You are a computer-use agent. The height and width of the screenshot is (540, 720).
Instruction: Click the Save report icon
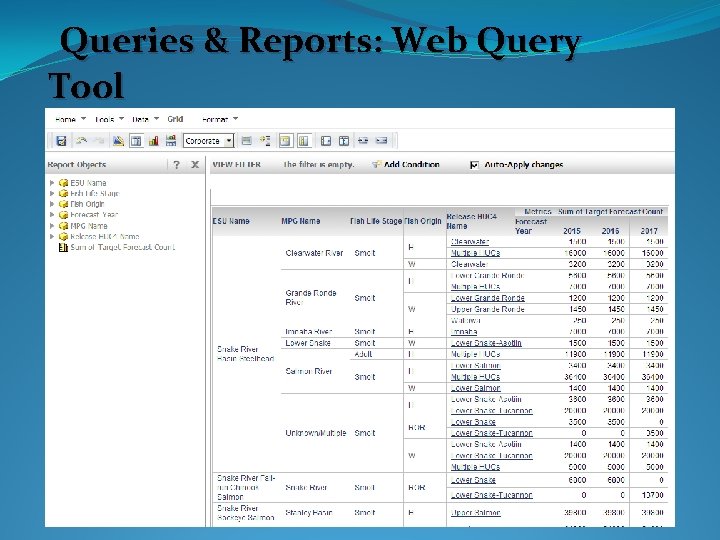[x=61, y=141]
